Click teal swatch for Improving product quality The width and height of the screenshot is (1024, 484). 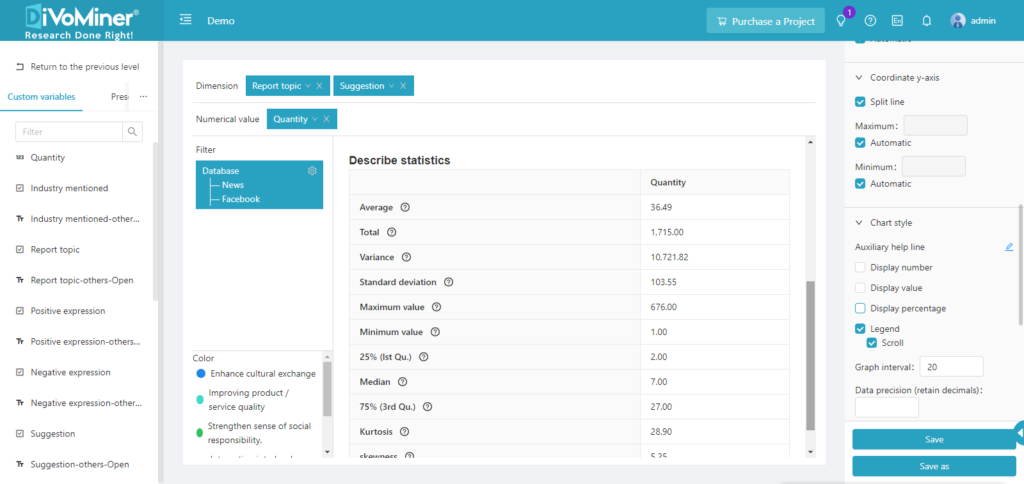tap(199, 400)
